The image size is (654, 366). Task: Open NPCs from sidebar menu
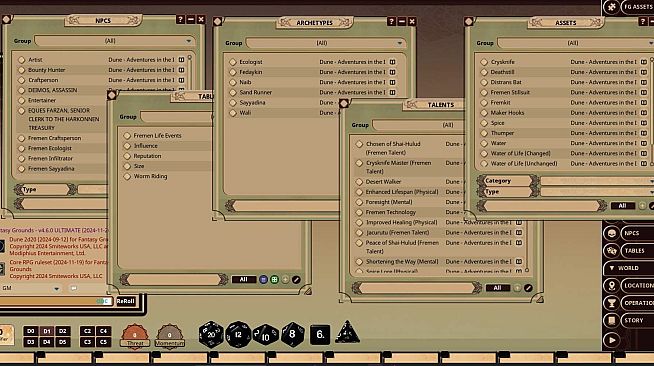[637, 233]
